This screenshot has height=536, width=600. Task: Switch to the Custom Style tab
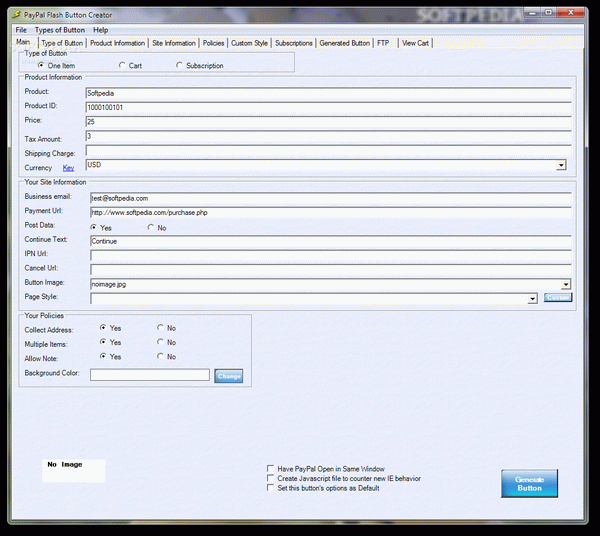point(249,43)
